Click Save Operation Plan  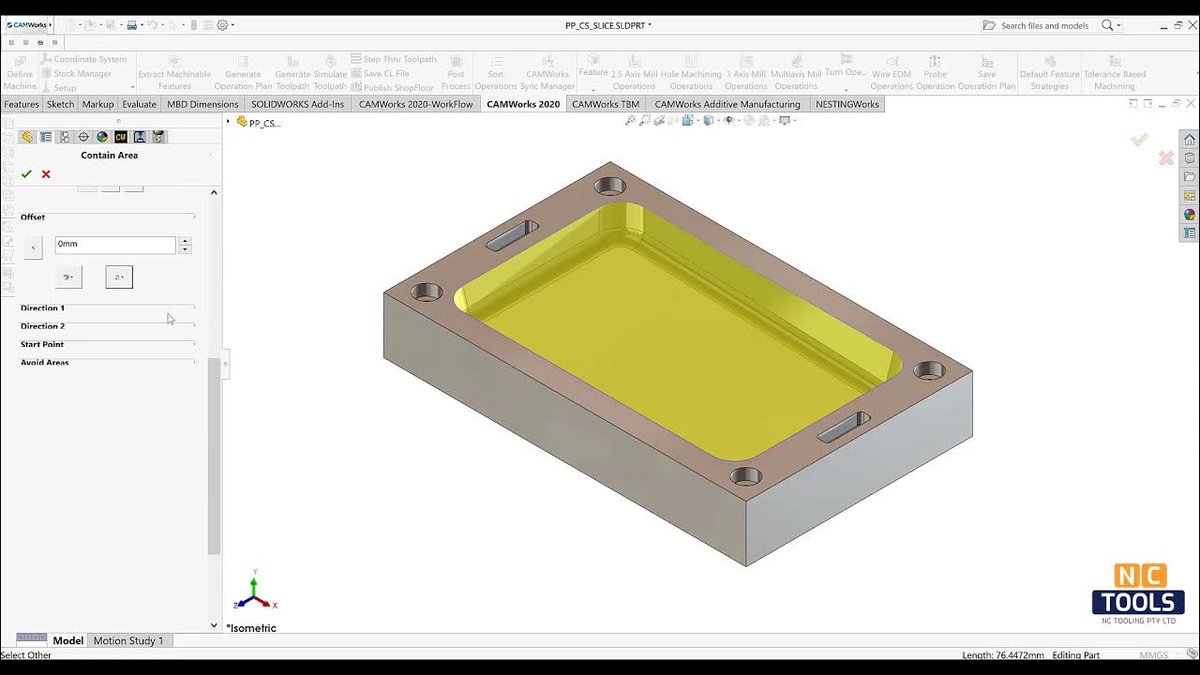(986, 73)
